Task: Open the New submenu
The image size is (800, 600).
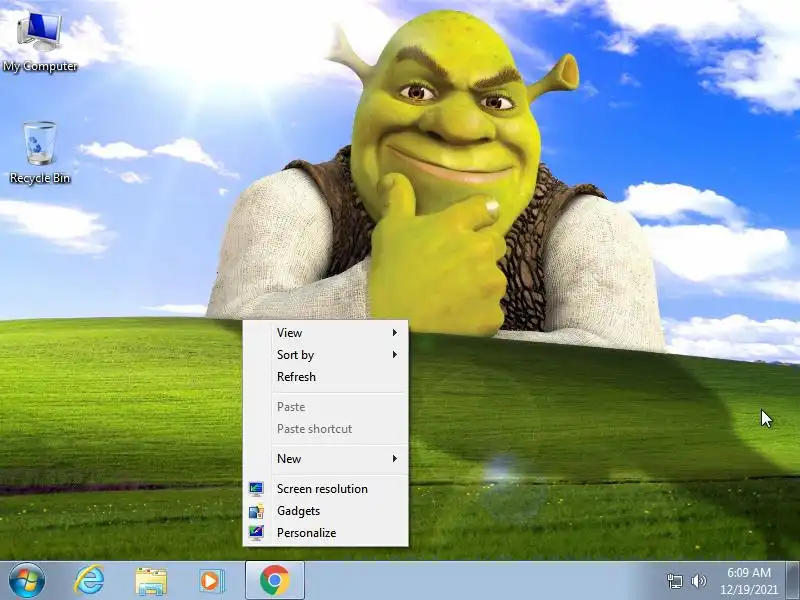Action: [326, 459]
